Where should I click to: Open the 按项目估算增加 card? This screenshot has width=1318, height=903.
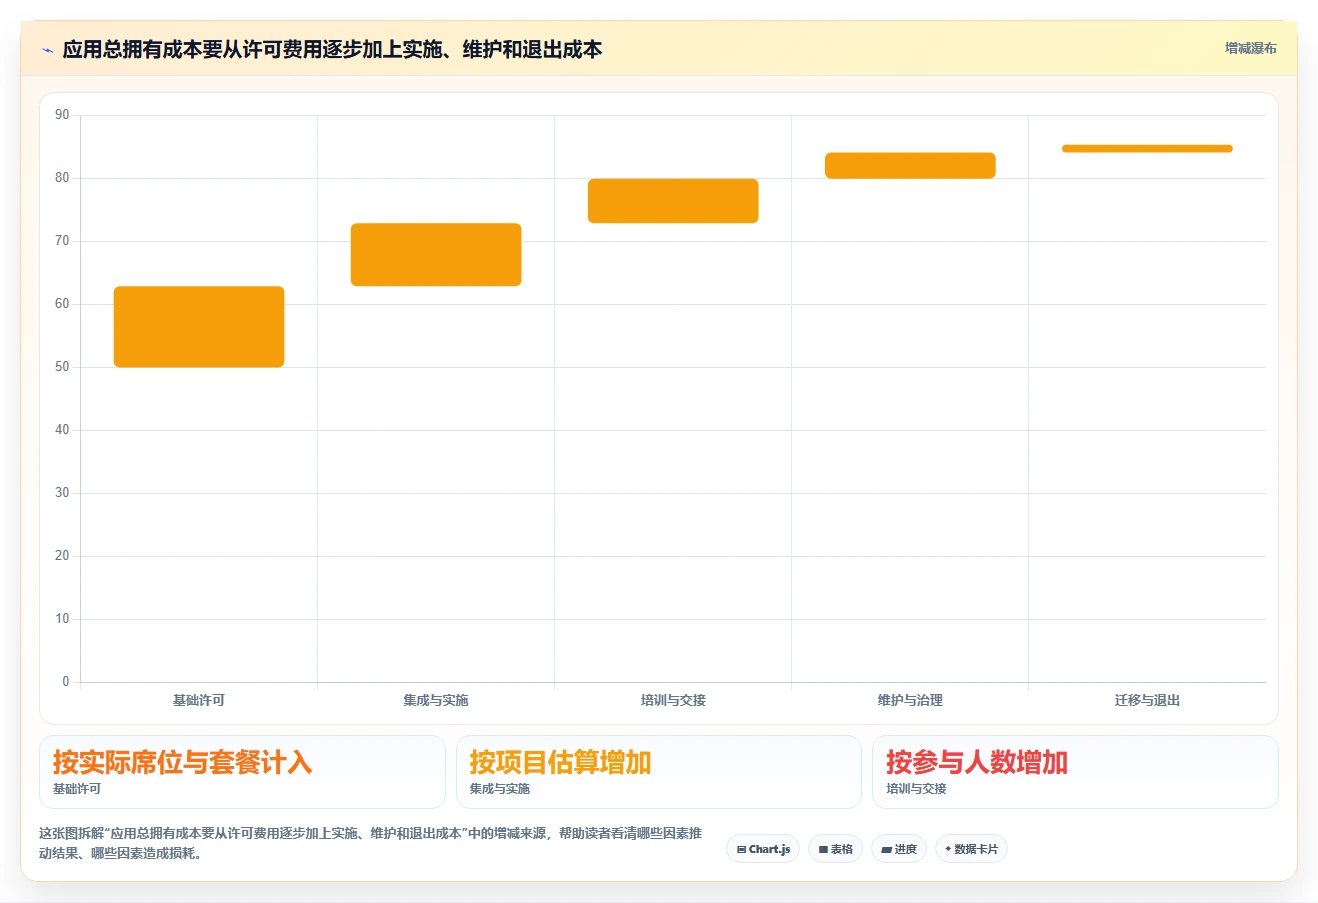658,772
